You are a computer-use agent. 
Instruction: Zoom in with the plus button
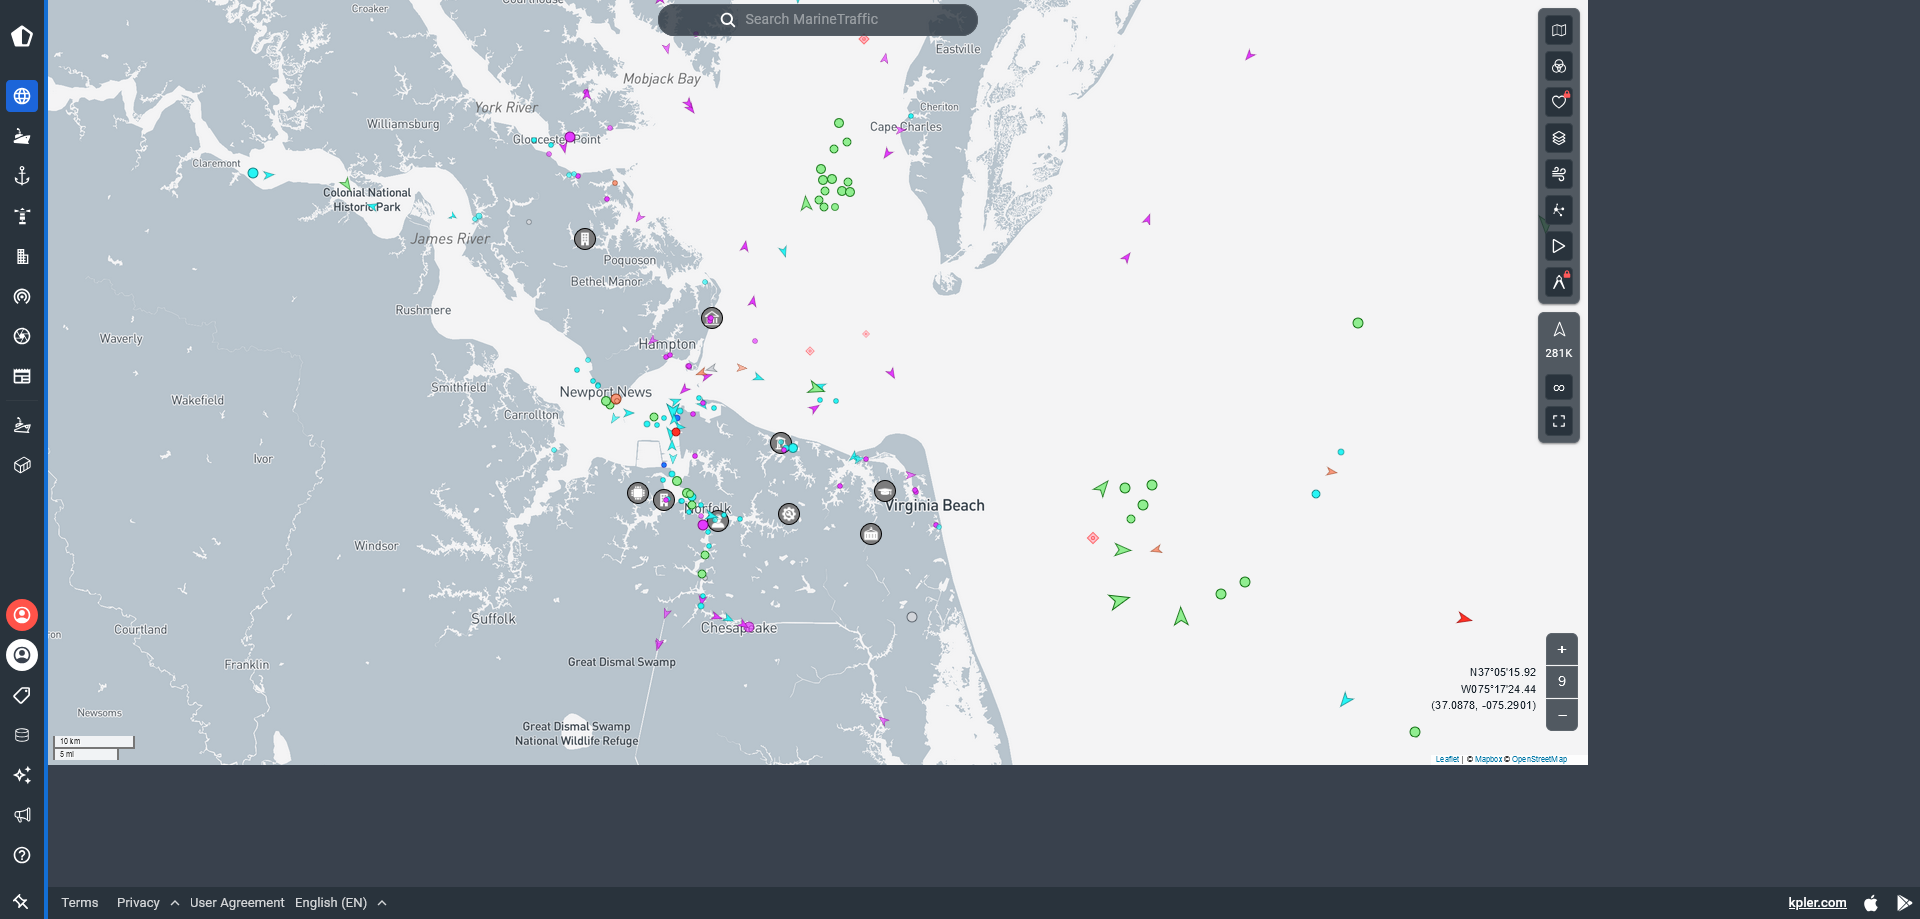[1562, 649]
